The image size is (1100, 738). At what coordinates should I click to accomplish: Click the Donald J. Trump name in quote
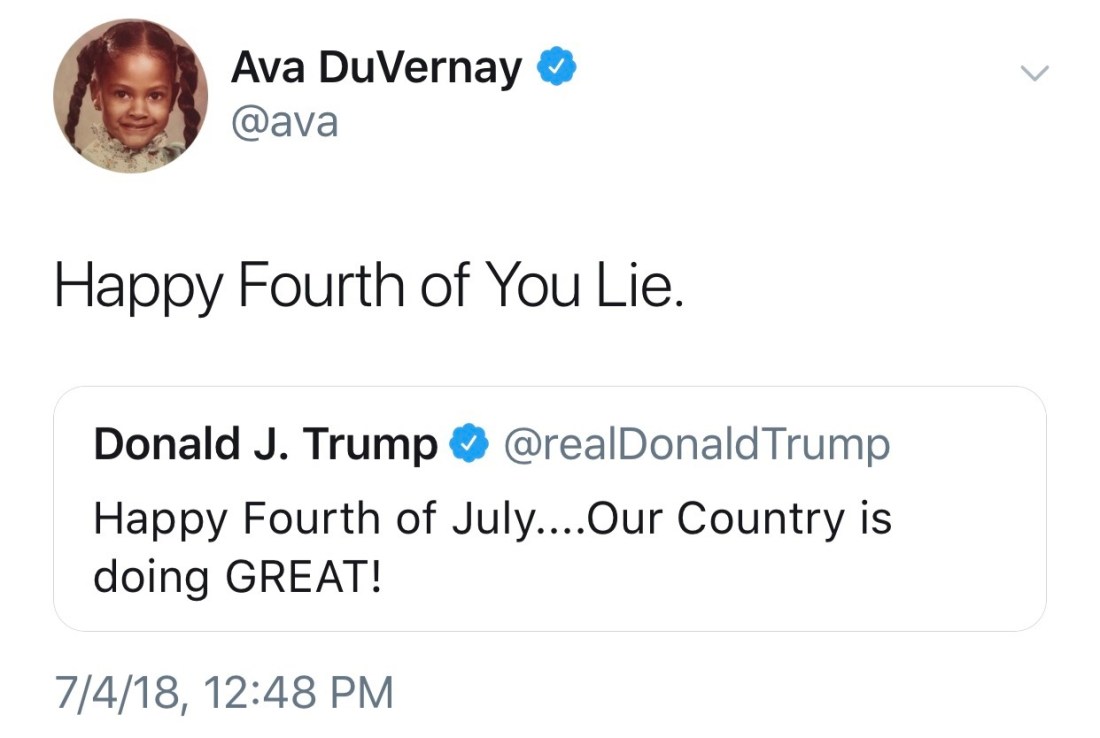(265, 445)
